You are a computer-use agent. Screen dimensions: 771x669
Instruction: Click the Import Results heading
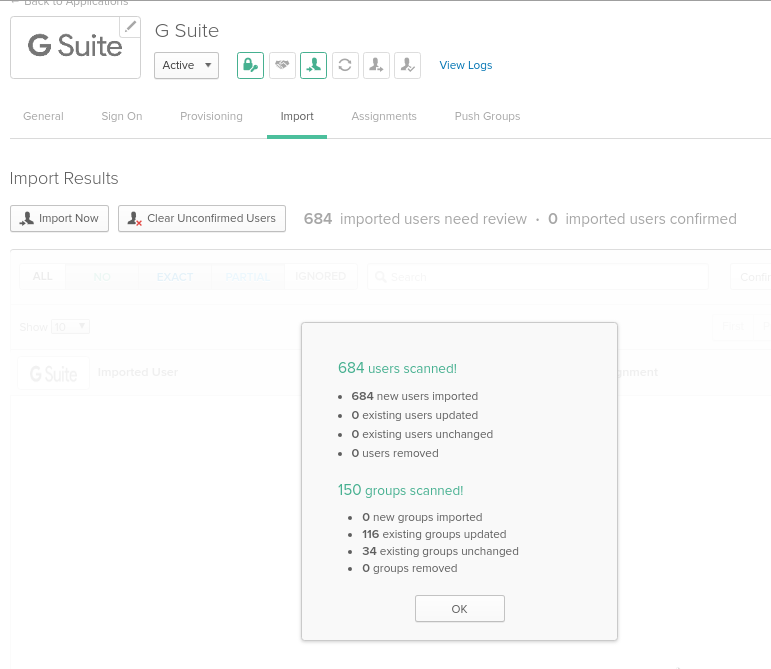tap(64, 178)
